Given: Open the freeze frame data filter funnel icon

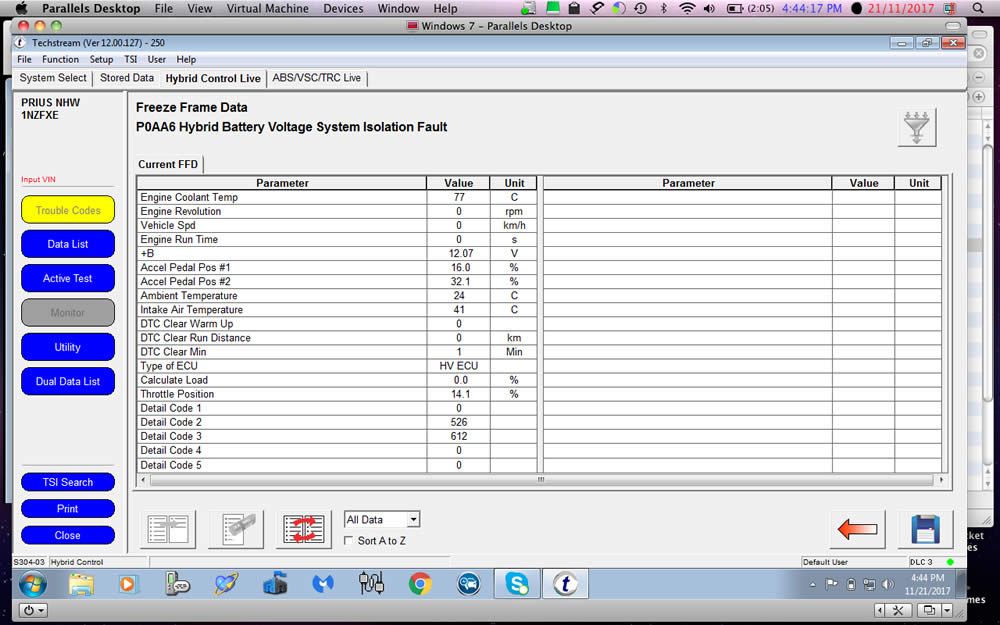Looking at the screenshot, I should [x=916, y=127].
